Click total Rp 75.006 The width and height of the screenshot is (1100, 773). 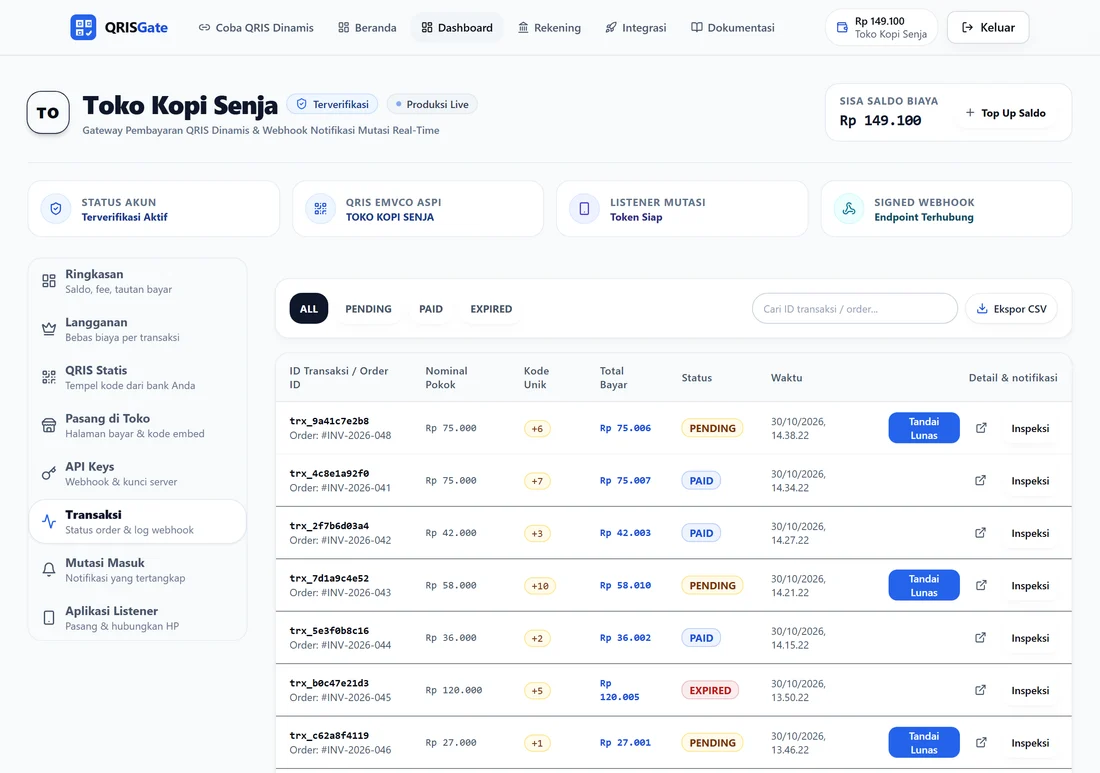pos(625,428)
